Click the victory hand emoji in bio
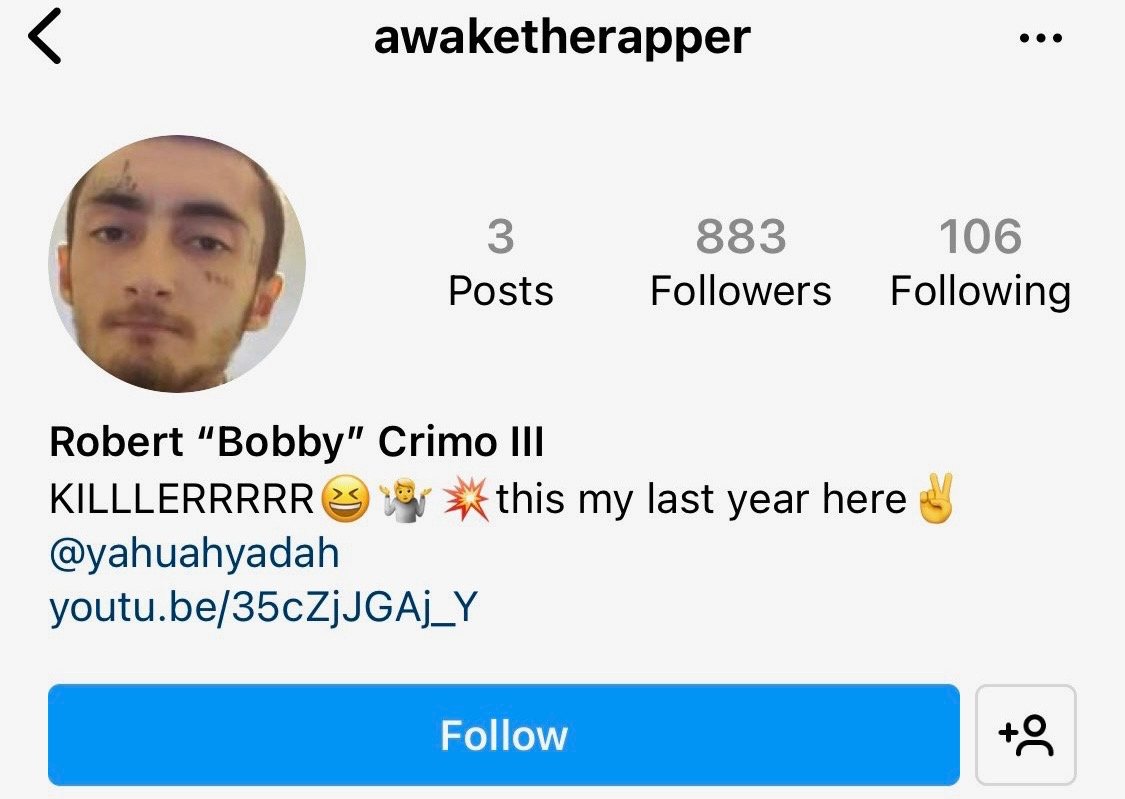The image size is (1125, 799). click(x=936, y=498)
